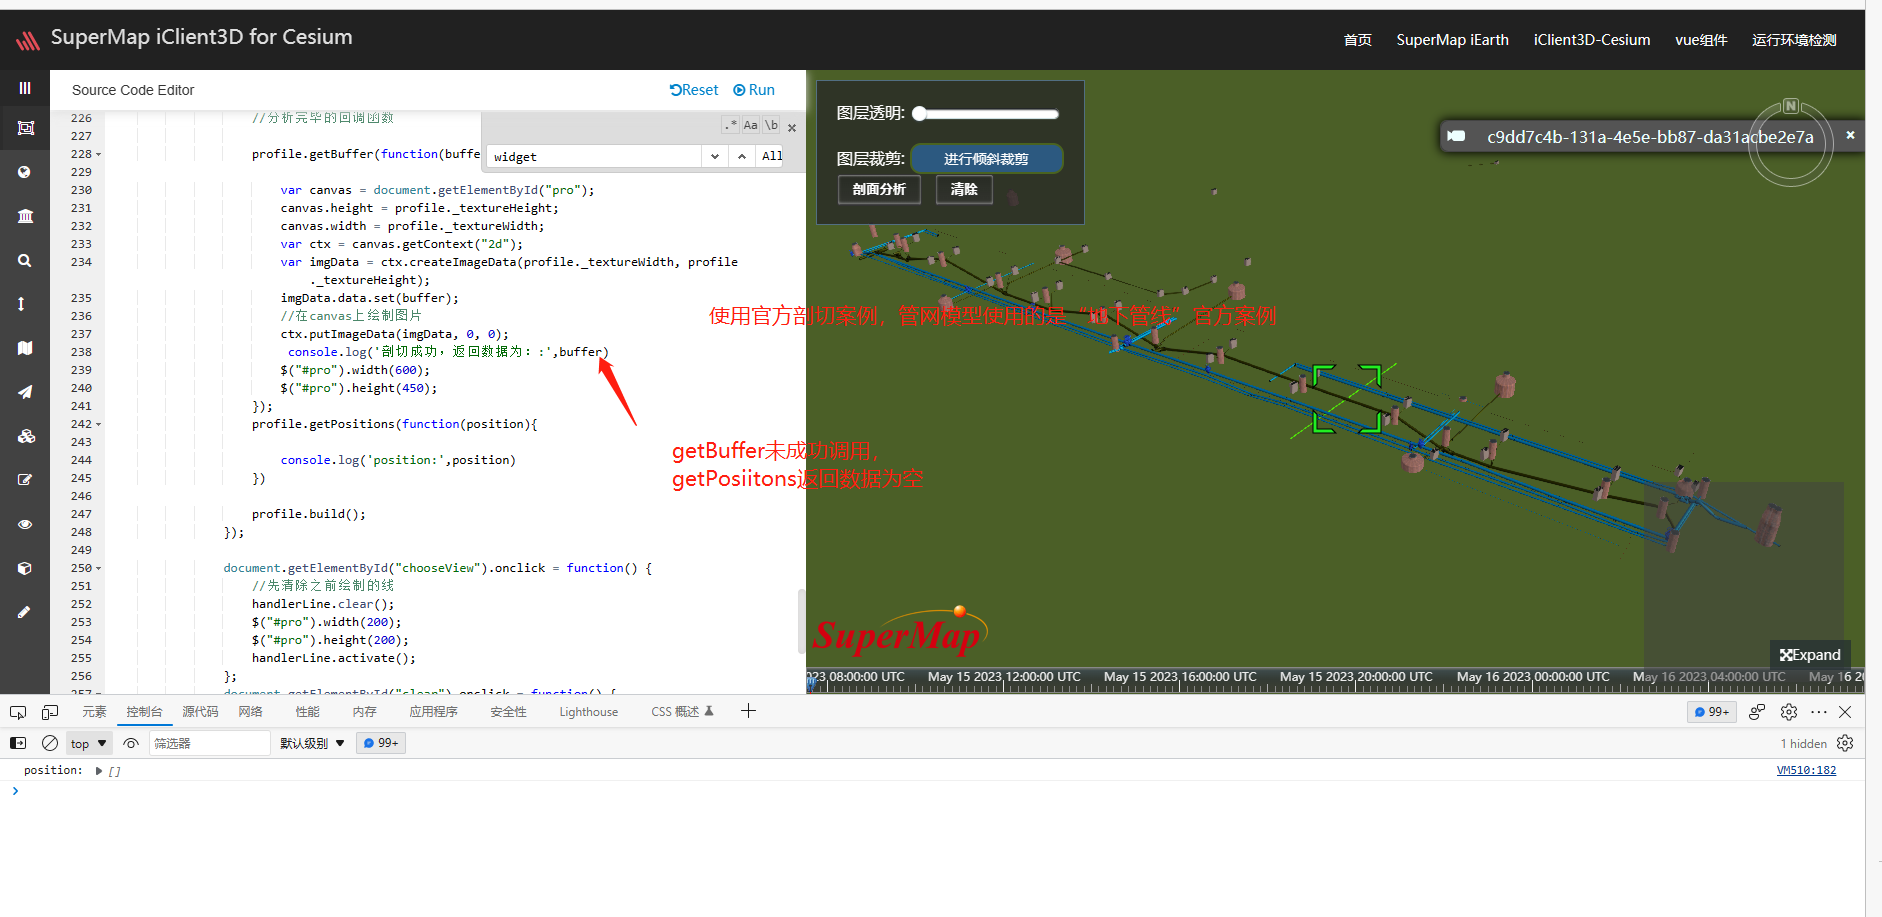Open the SuperMap iEarth header link
The width and height of the screenshot is (1882, 917).
1452,40
